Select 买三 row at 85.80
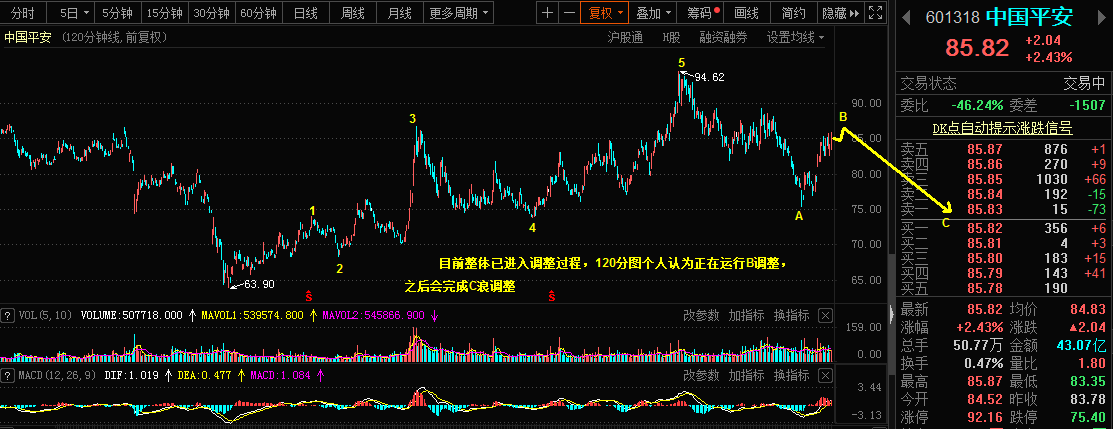The height and width of the screenshot is (429, 1113). (x=1002, y=259)
